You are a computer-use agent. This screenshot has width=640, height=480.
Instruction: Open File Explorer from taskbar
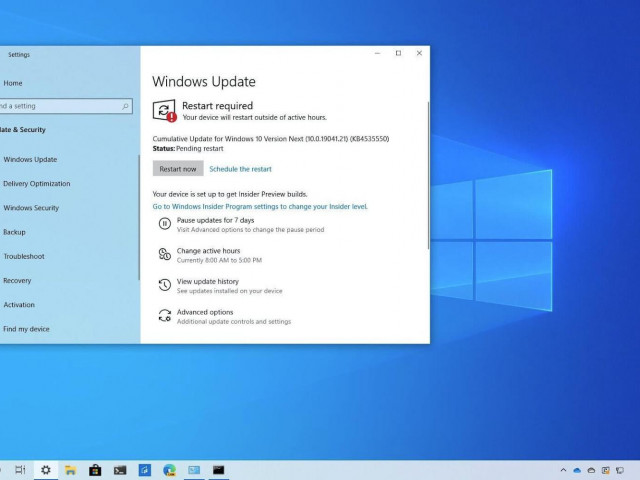tap(70, 470)
